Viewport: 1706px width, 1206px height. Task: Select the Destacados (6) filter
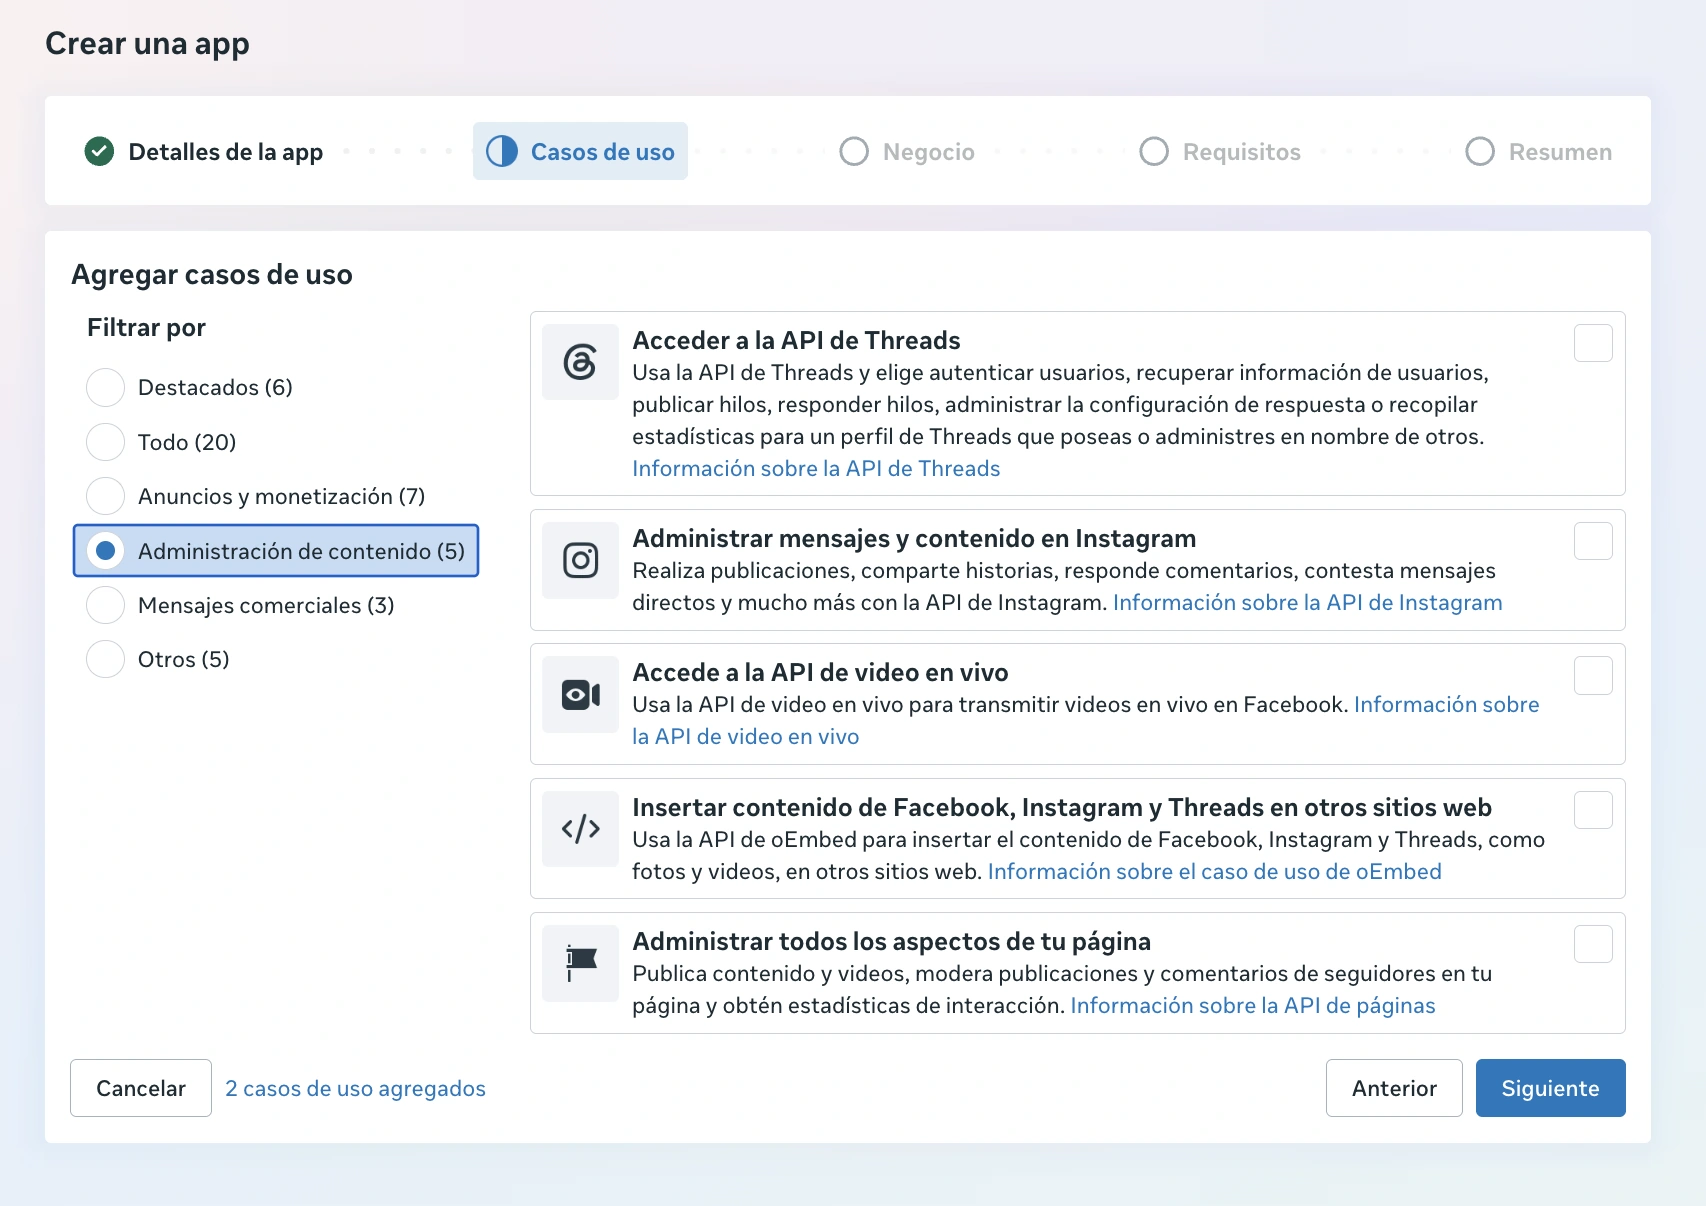tap(105, 387)
